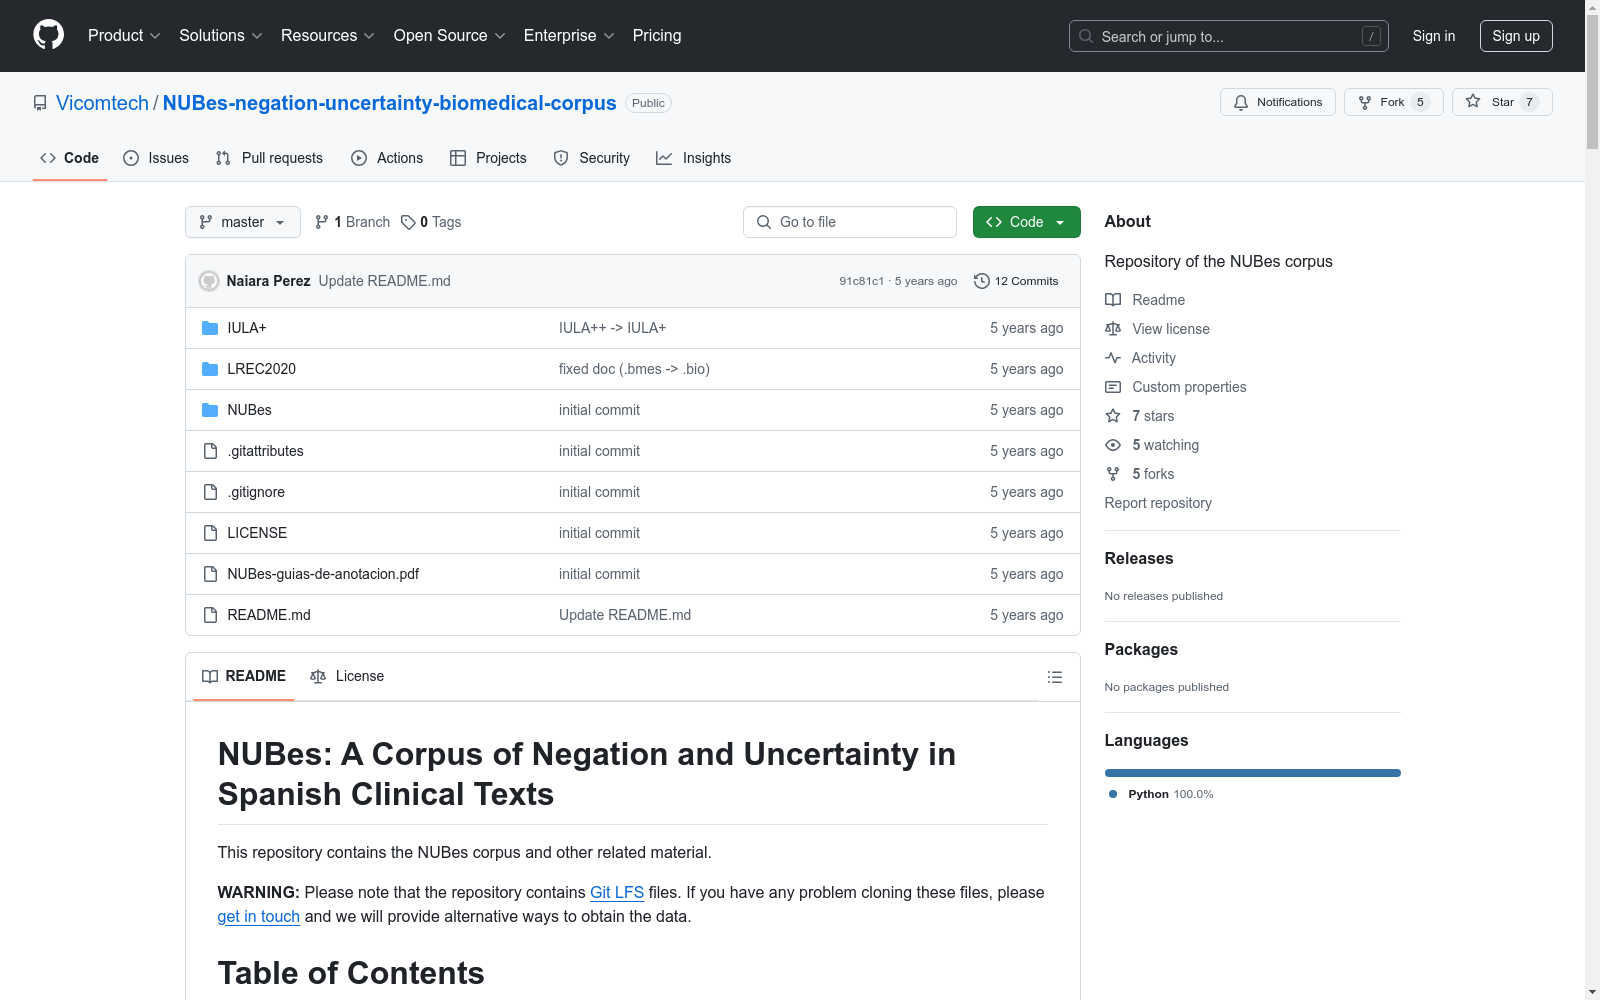Expand the Product menu
The image size is (1600, 1000).
[x=124, y=35]
